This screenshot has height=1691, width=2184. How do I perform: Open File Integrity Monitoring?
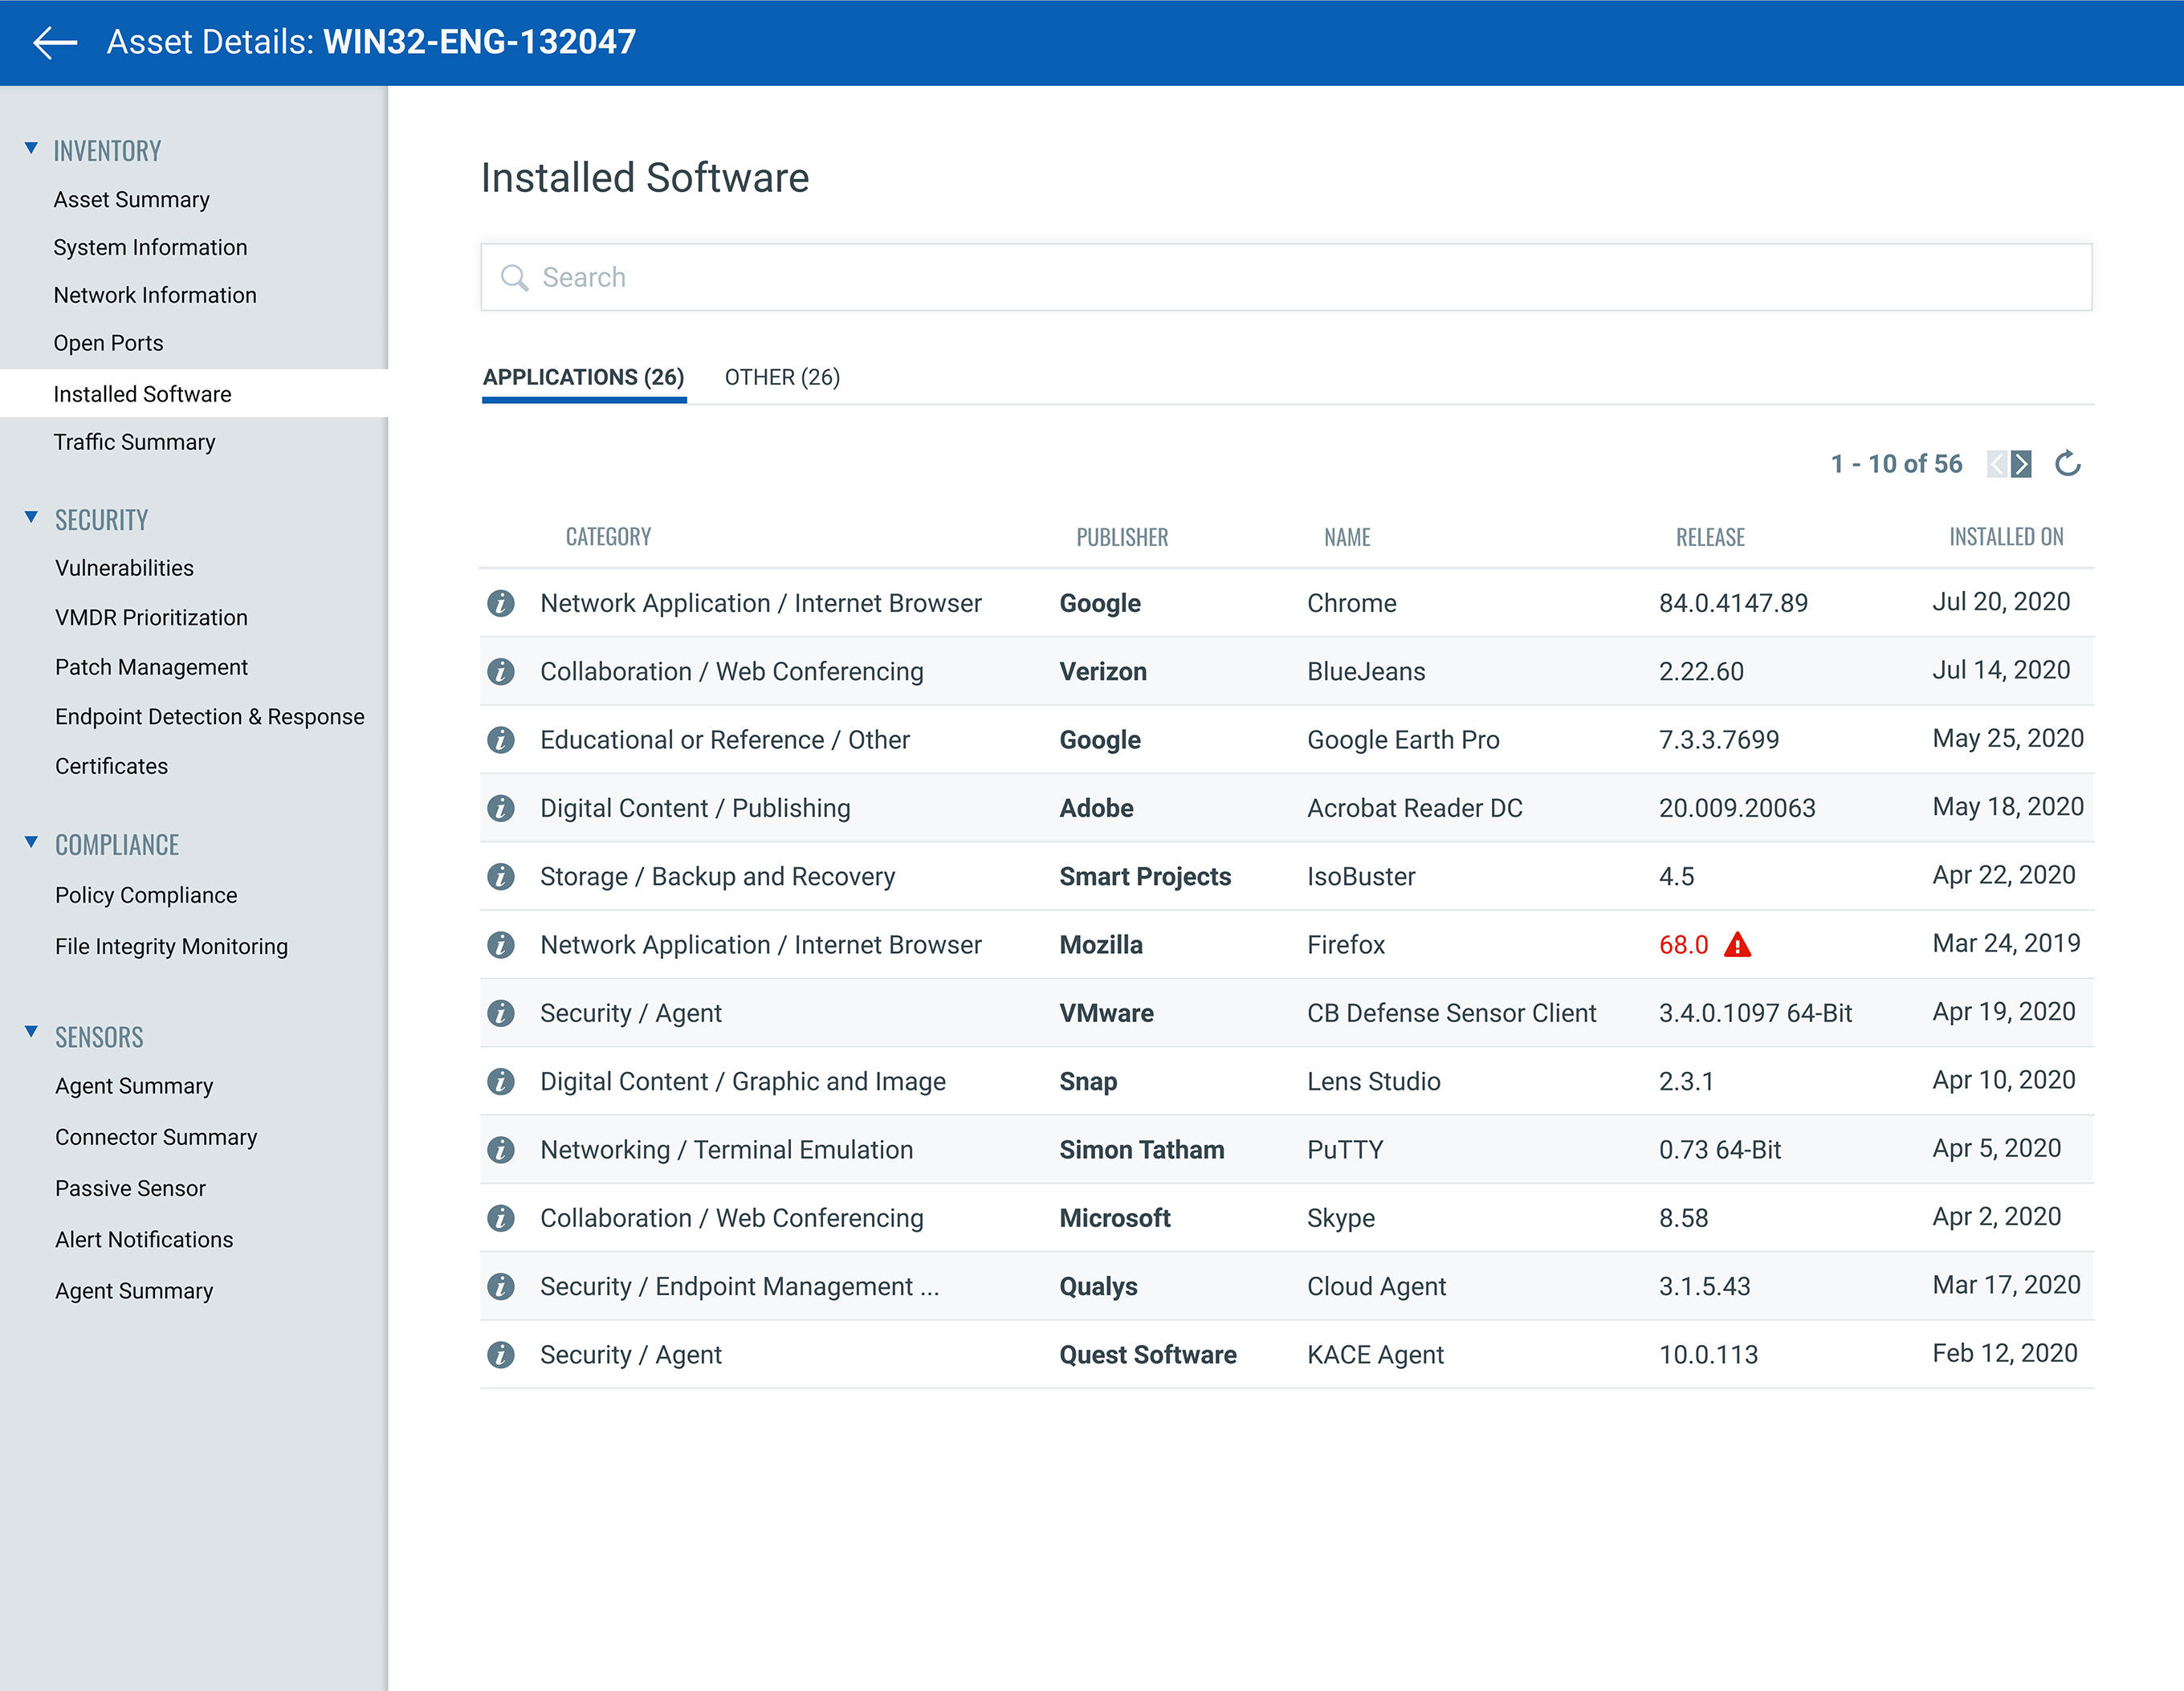click(x=171, y=946)
